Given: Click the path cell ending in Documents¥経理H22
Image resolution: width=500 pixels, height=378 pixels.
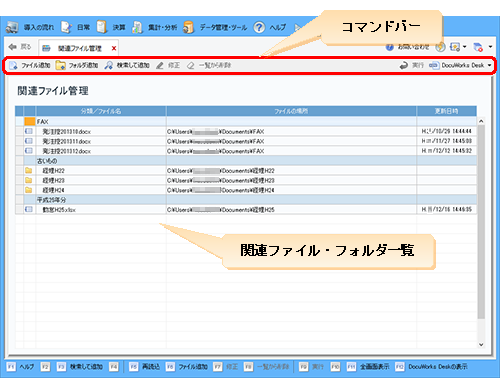Looking at the screenshot, I should [291, 171].
